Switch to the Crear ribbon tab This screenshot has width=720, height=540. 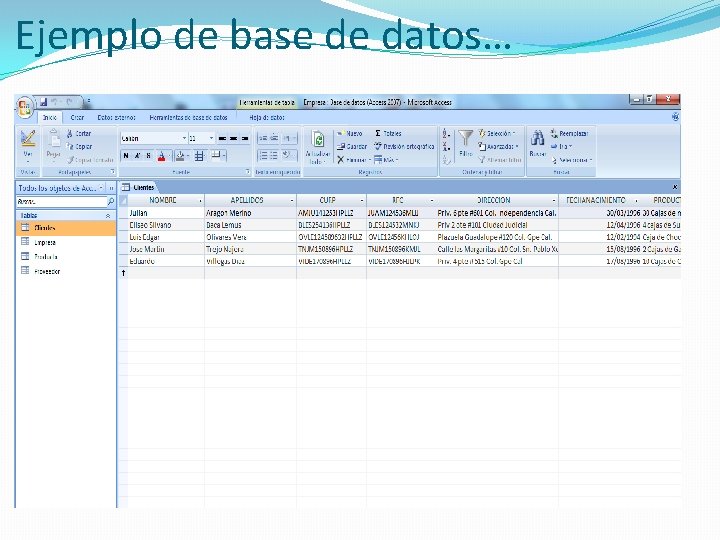point(77,118)
